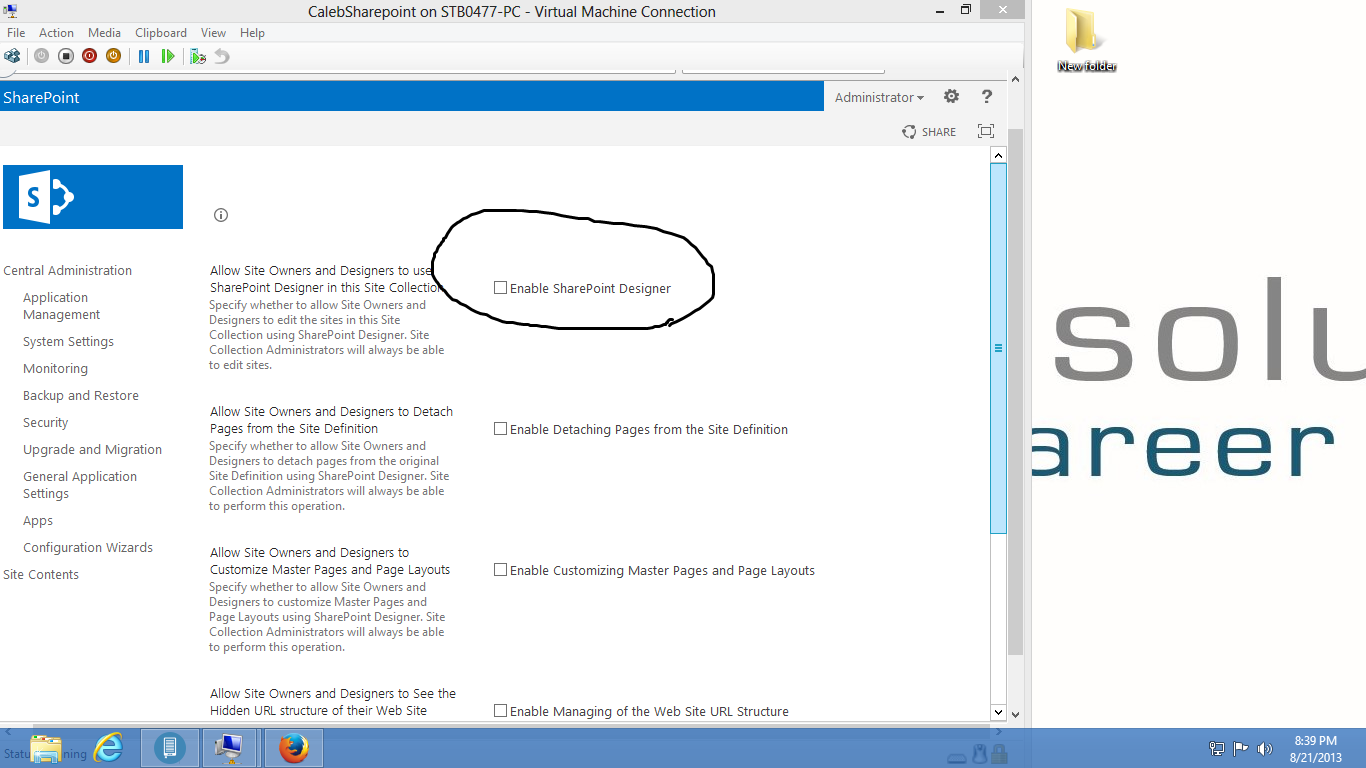Screen dimensions: 1366x768
Task: Enable SharePoint Designer checkbox
Action: 500,288
